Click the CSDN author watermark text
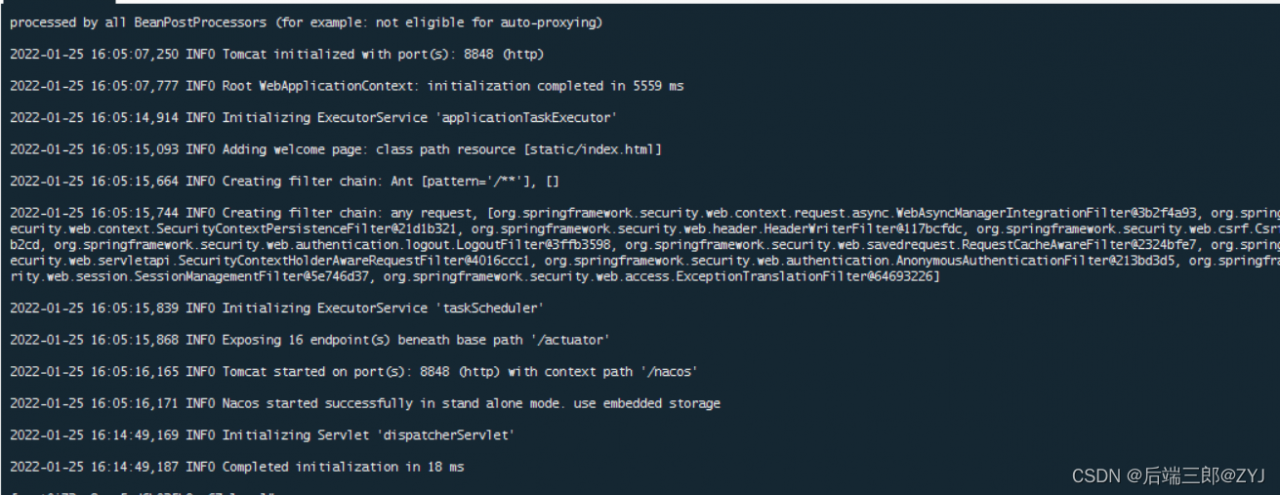The height and width of the screenshot is (495, 1280). click(1168, 475)
